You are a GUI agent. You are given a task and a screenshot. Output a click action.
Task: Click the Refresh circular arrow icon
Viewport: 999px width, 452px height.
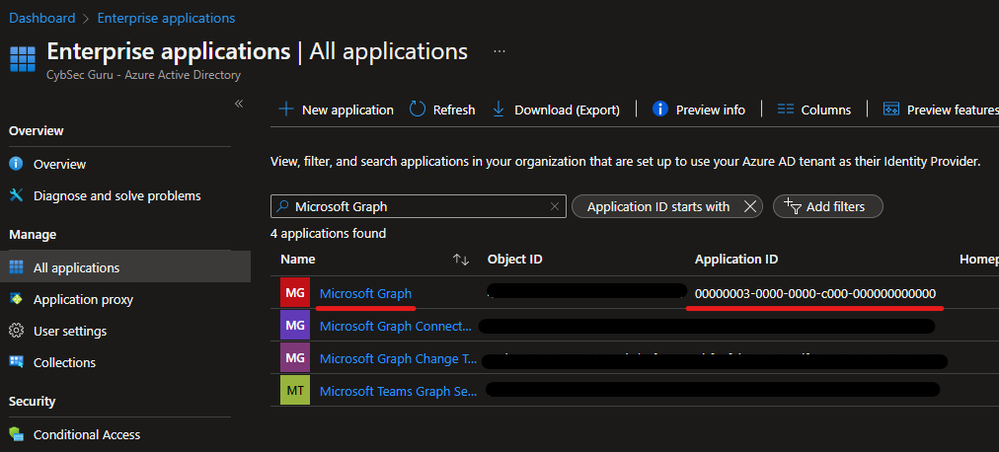tap(417, 109)
